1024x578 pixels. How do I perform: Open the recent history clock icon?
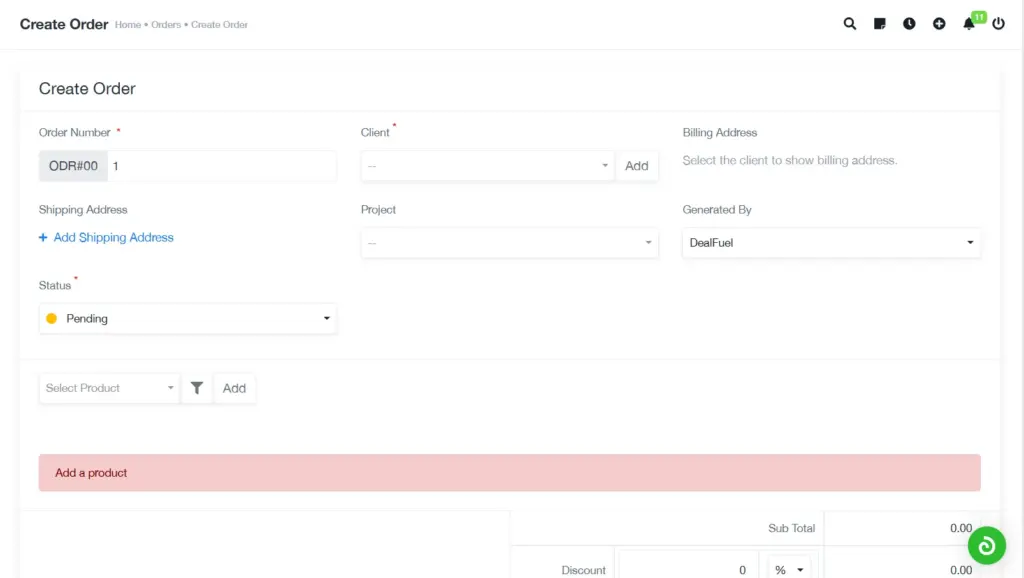(909, 23)
